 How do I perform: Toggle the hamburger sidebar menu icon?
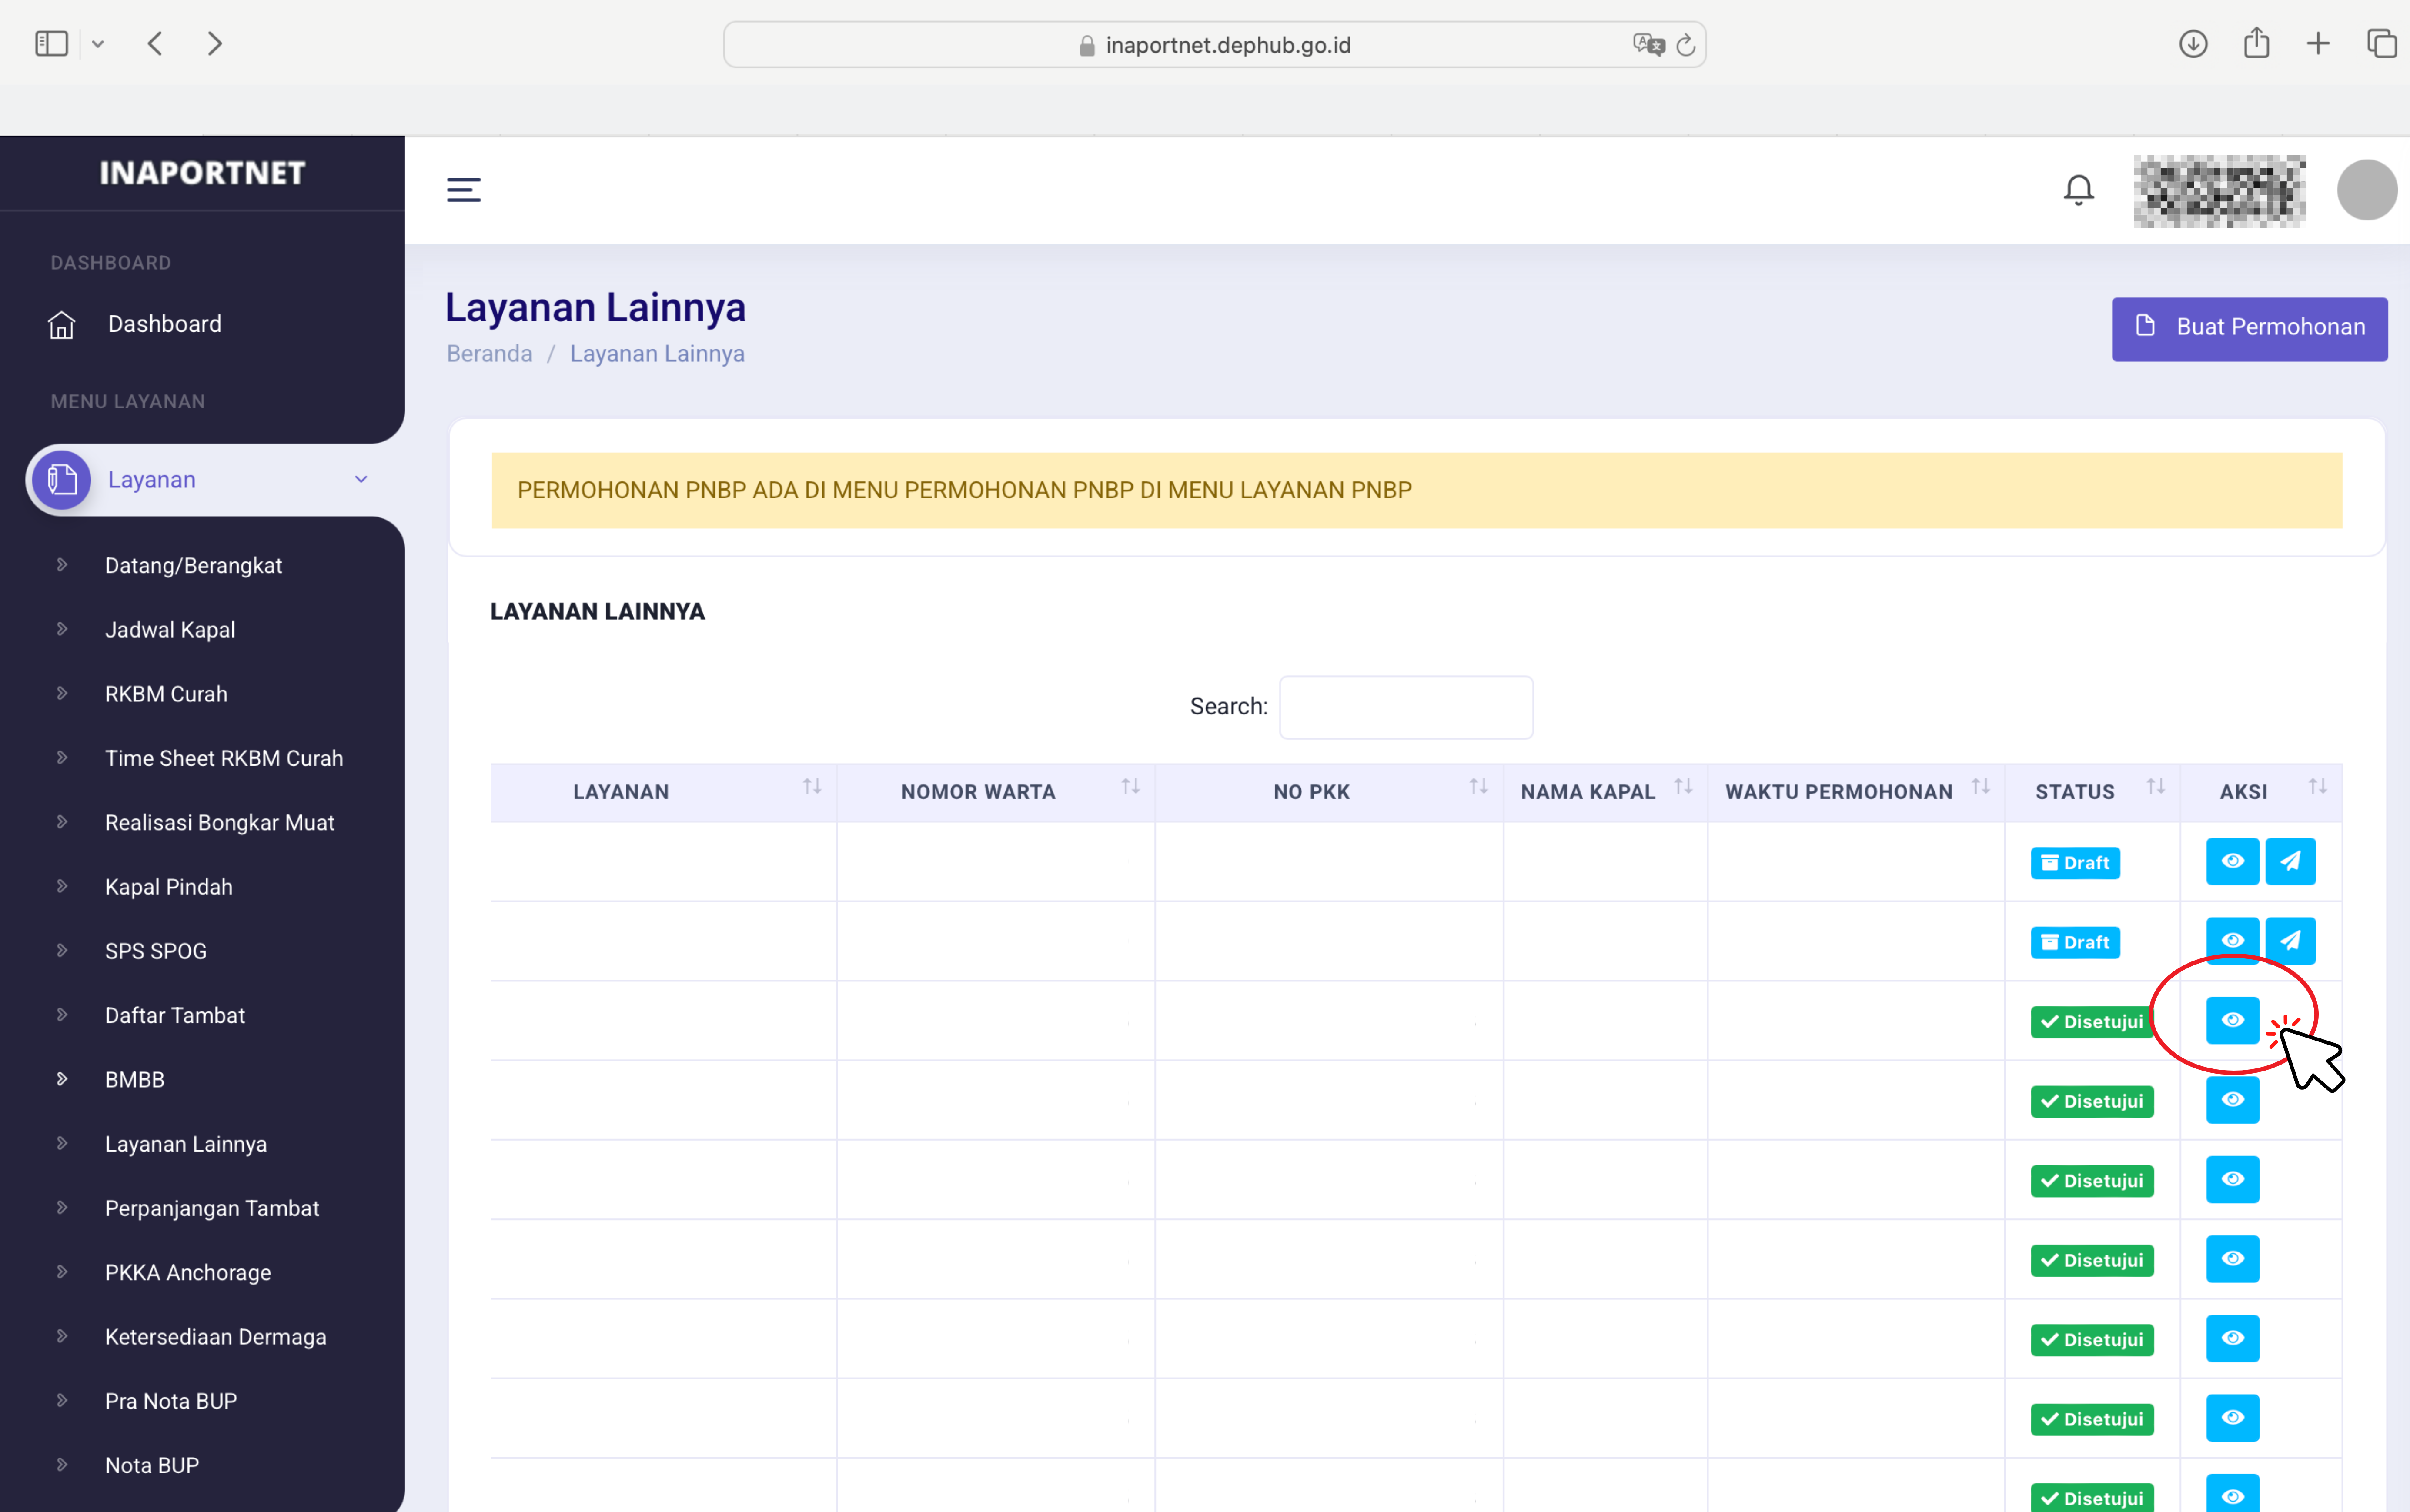463,189
